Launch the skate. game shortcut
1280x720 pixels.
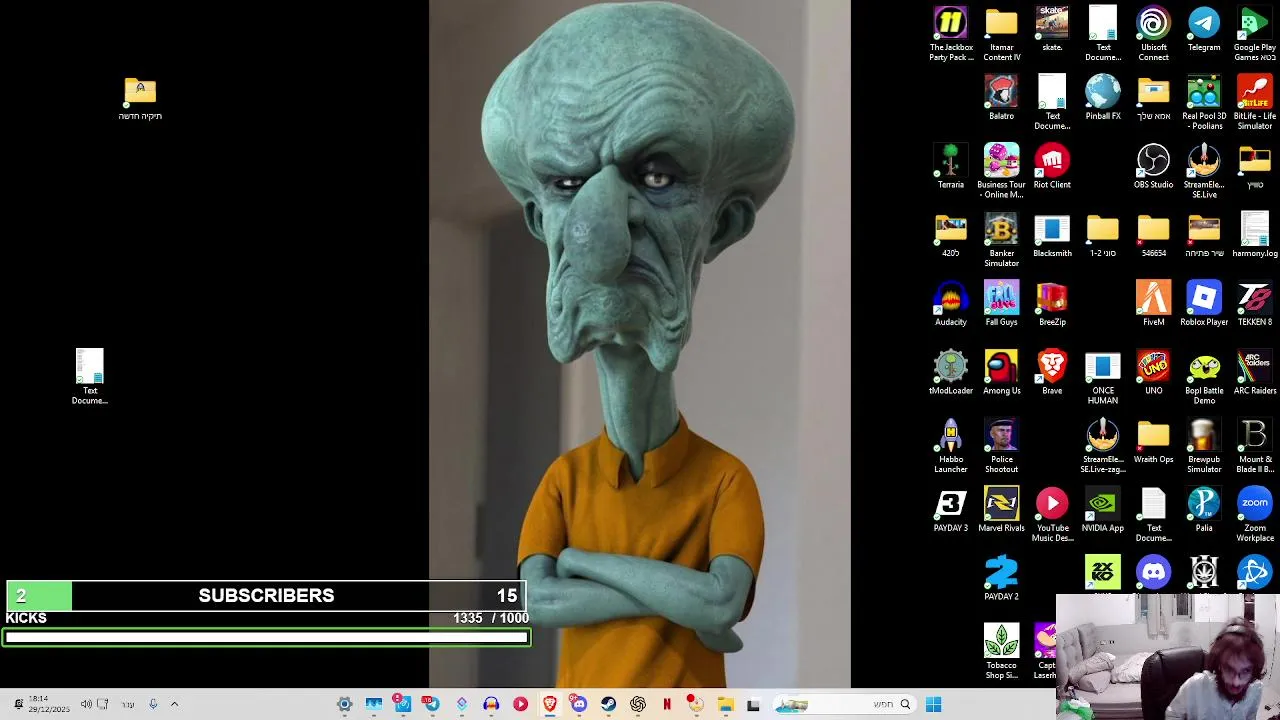coord(1052,28)
